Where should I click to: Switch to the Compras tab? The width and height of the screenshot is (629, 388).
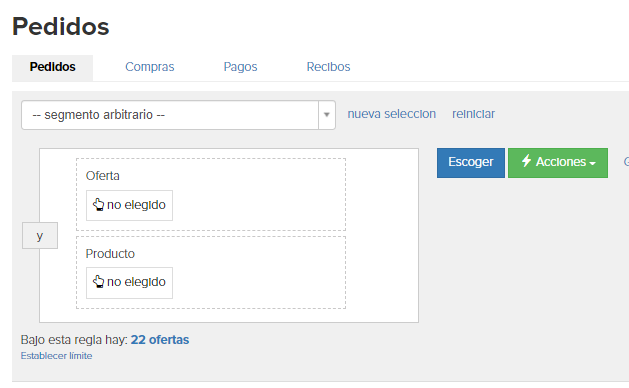point(150,67)
